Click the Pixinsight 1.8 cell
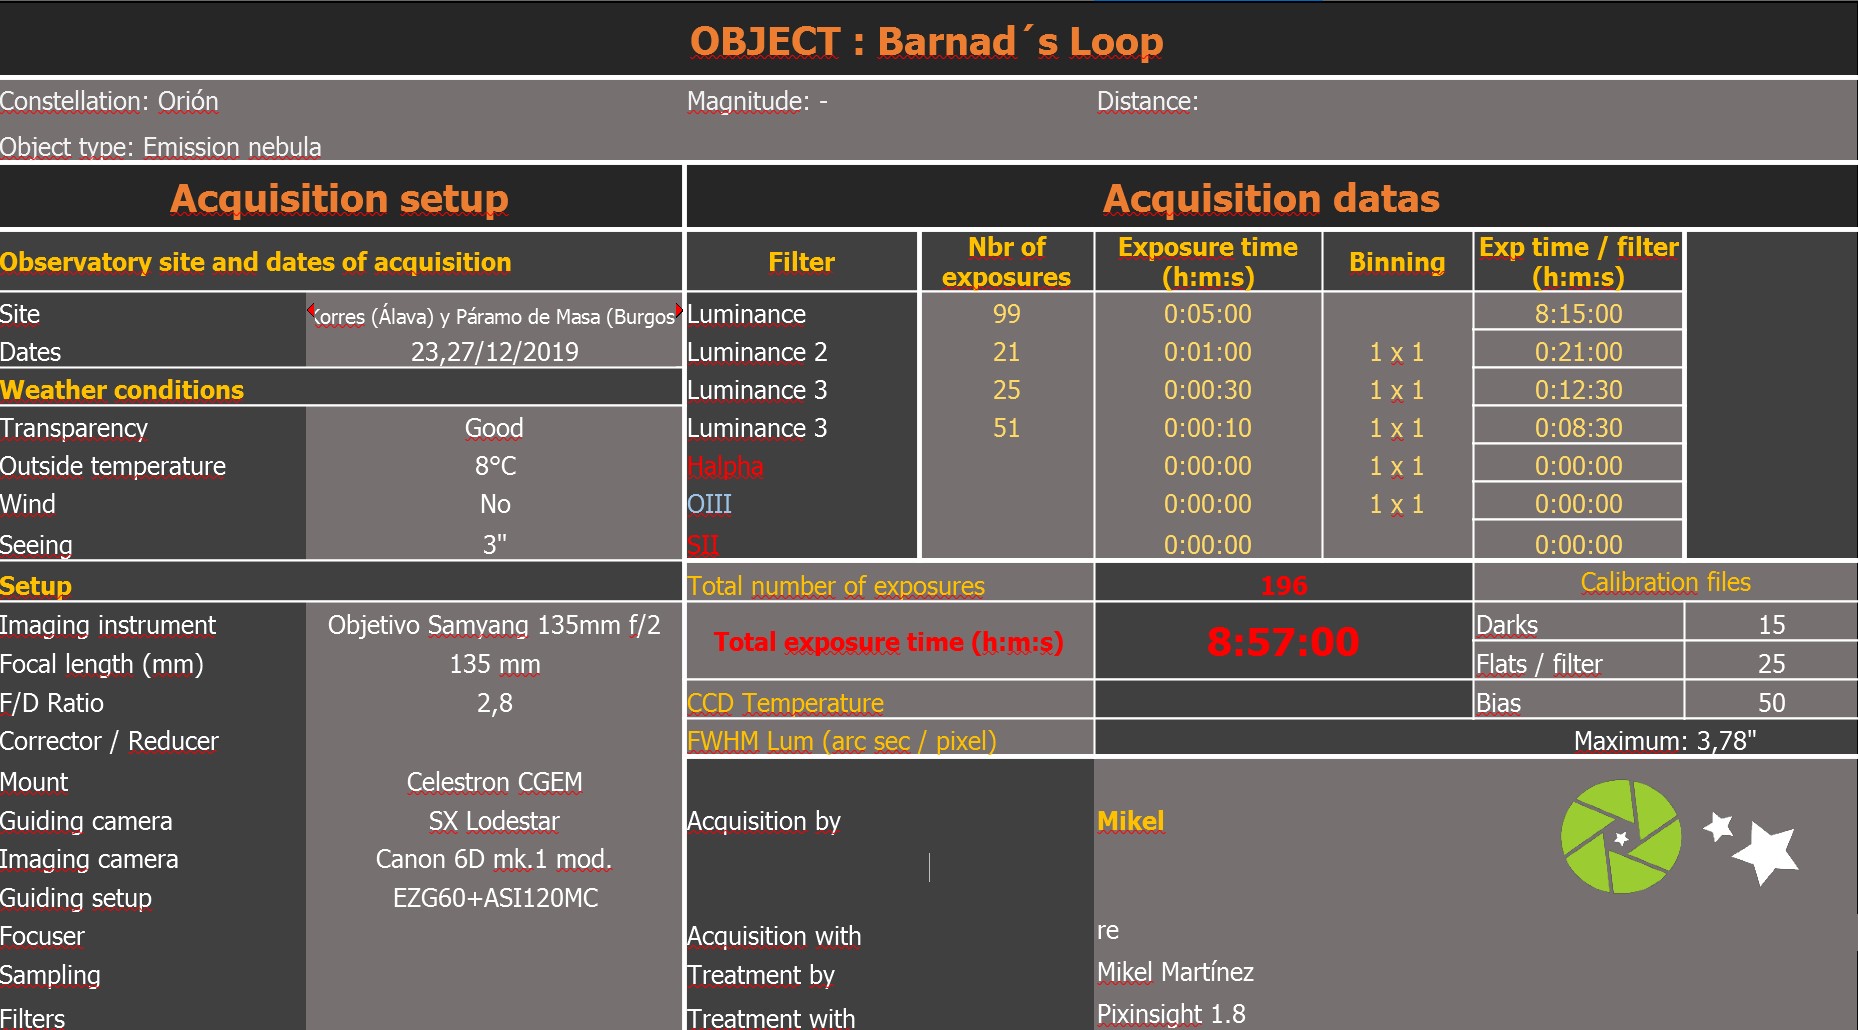 point(1171,1014)
